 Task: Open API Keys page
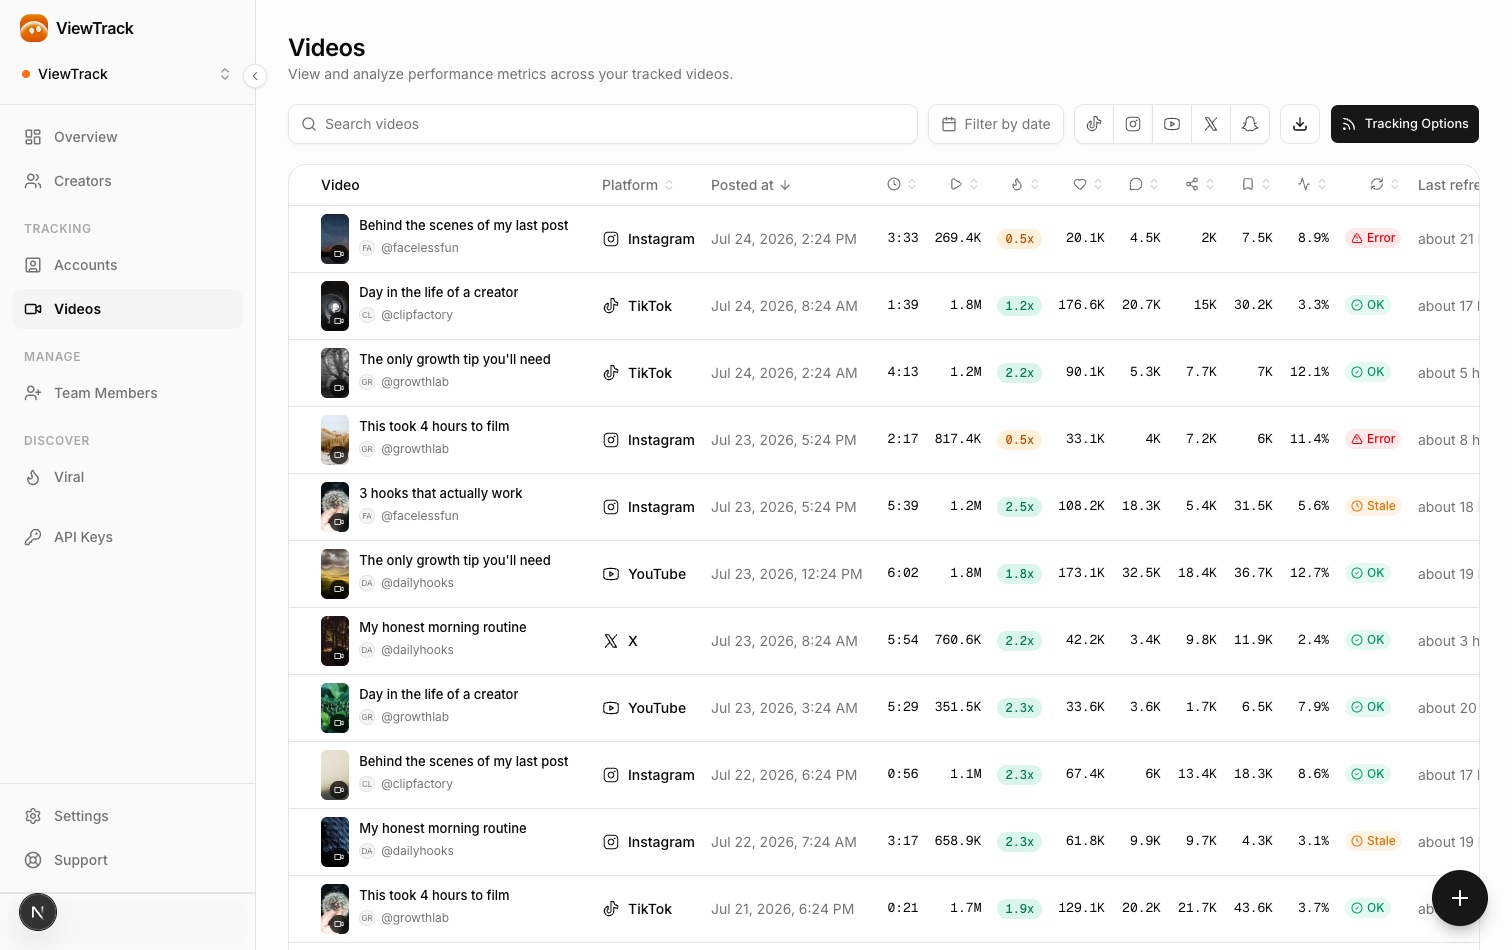pos(127,537)
